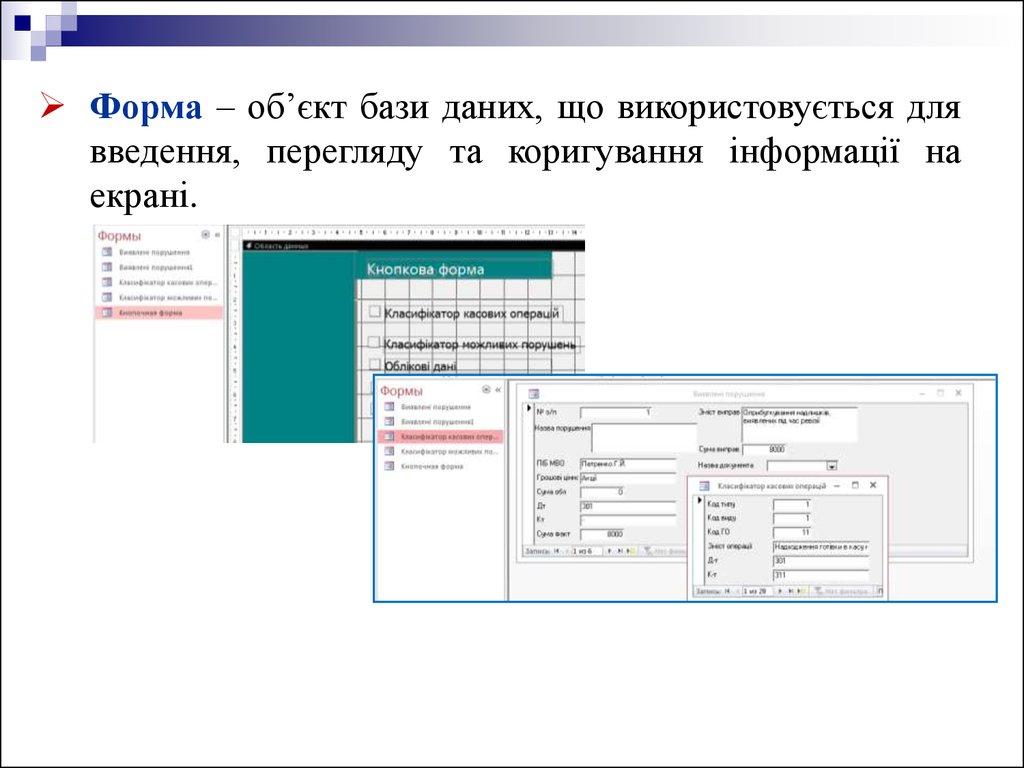Collapse the lower Формы navigation pane
The width and height of the screenshot is (1024, 768).
pos(499,390)
